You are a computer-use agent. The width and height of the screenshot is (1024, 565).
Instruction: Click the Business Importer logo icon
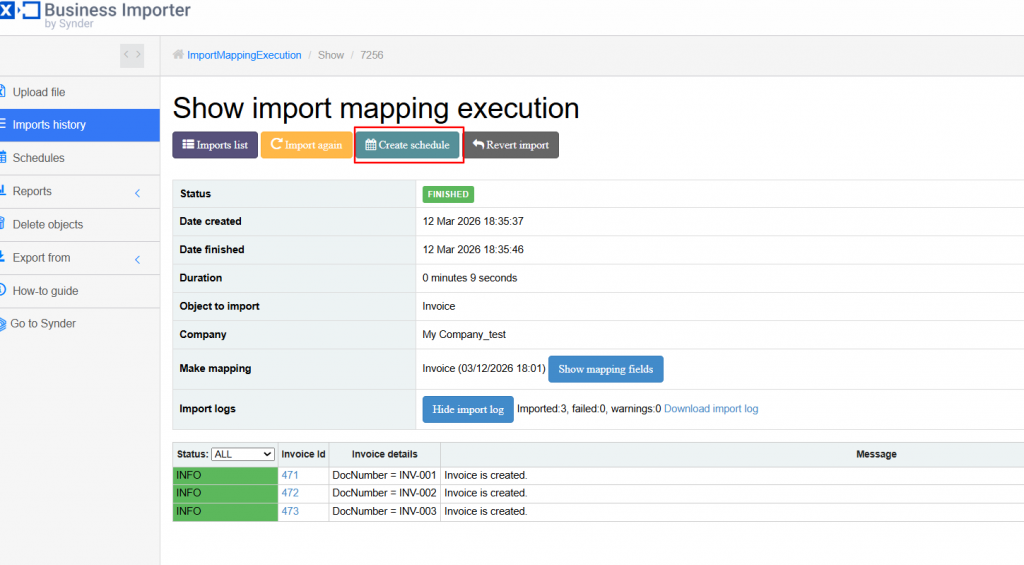click(20, 13)
